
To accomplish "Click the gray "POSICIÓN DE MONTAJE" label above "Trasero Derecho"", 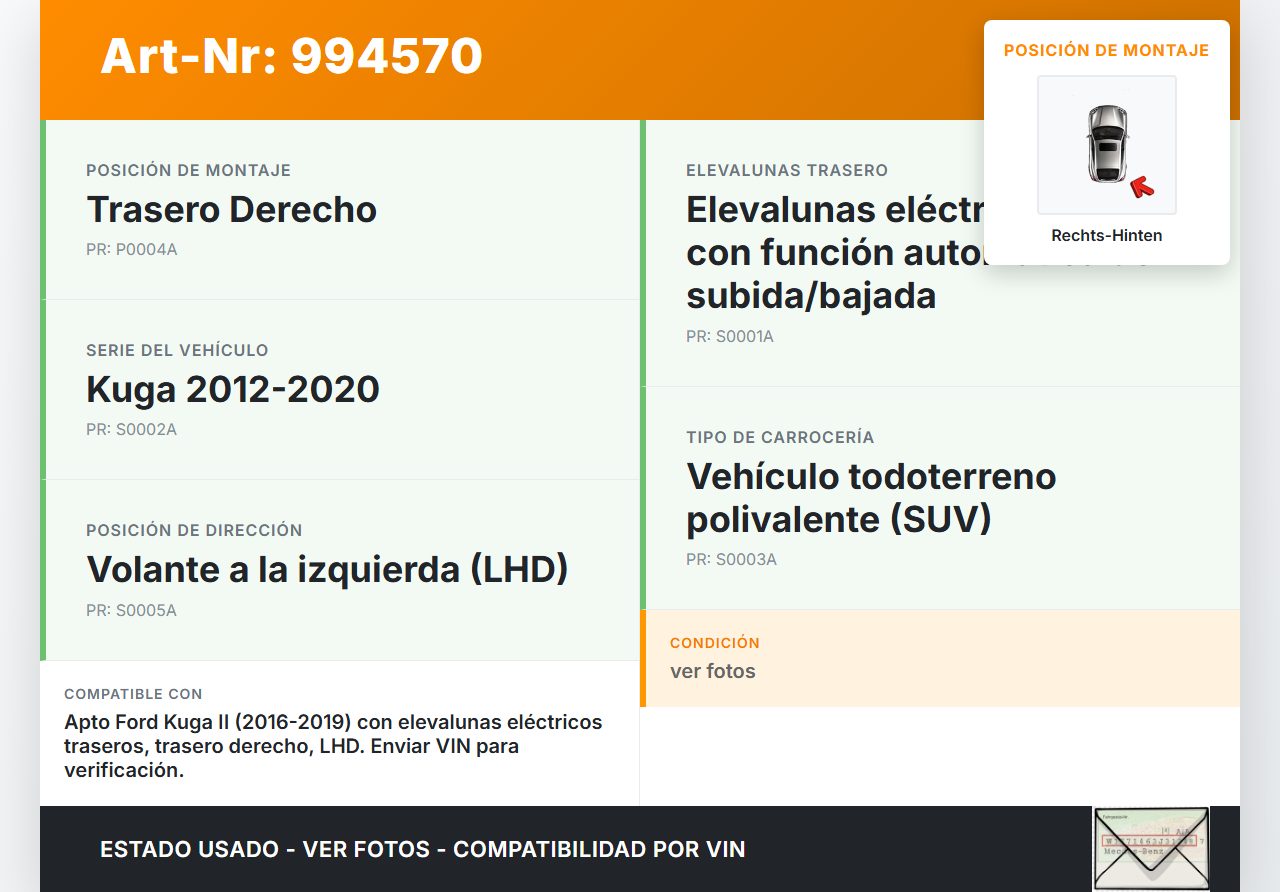I will tap(188, 170).
